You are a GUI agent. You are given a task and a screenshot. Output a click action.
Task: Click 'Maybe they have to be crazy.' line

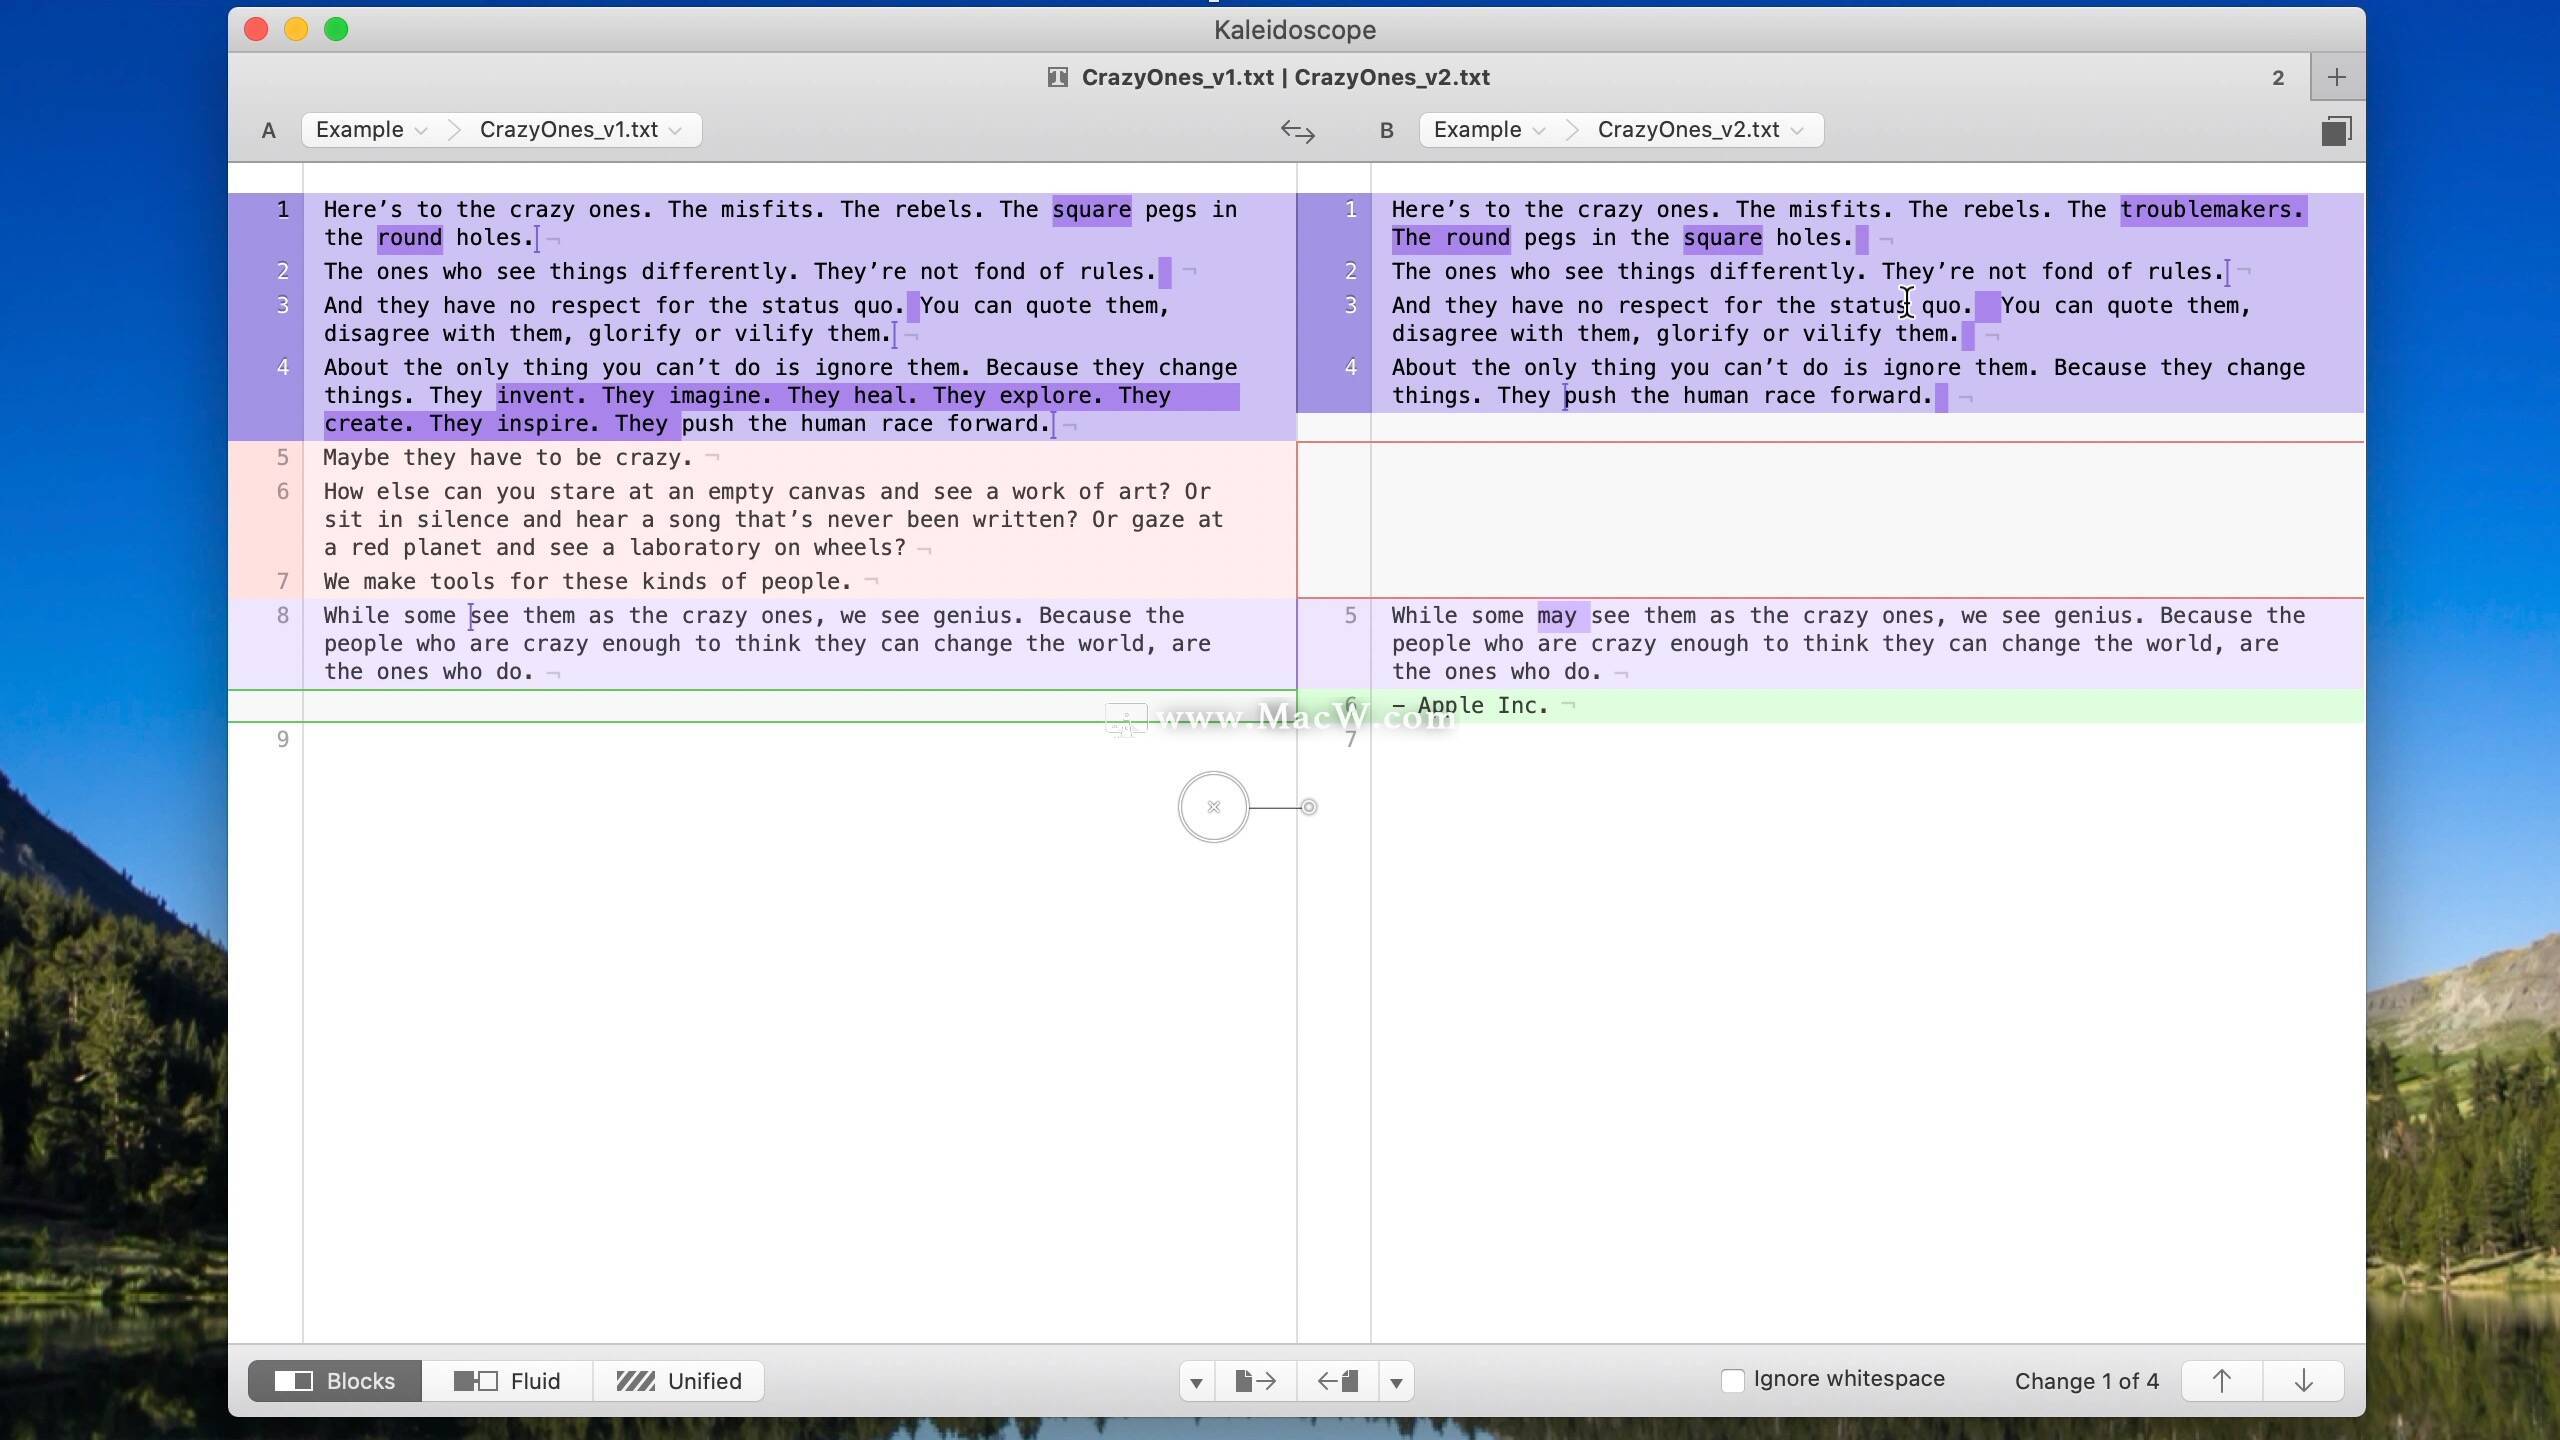pos(508,458)
